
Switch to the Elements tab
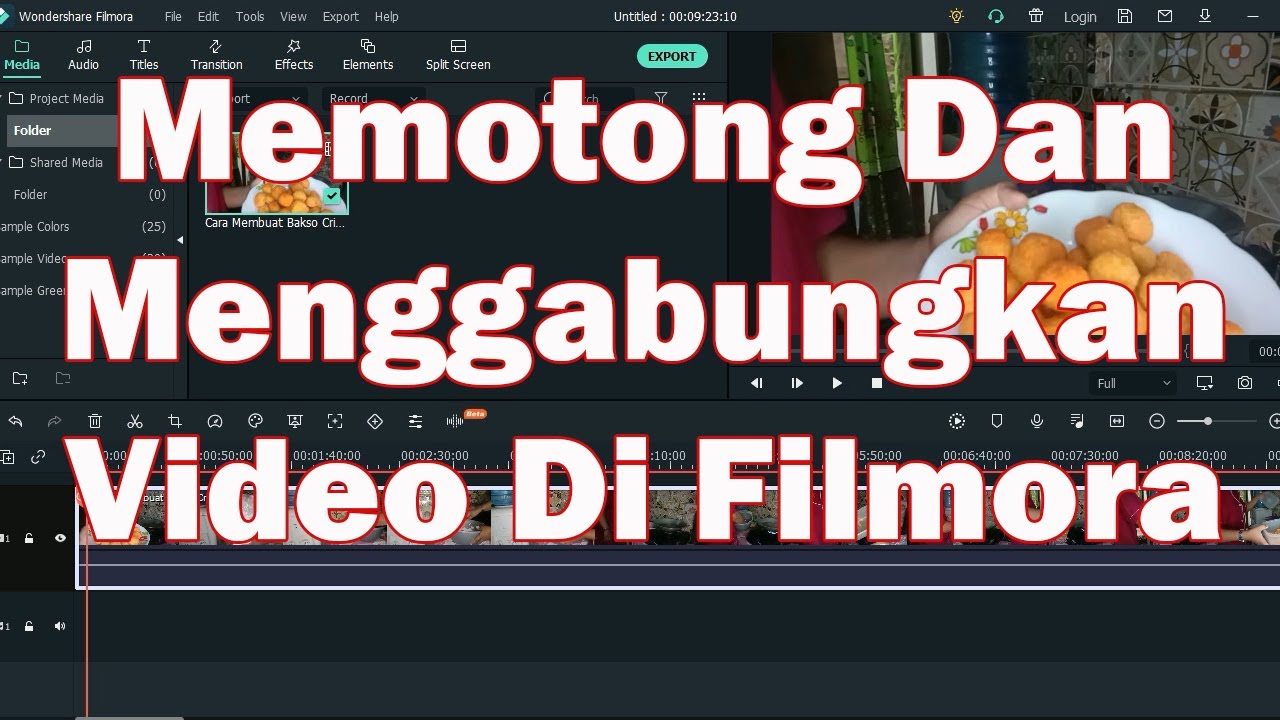[368, 55]
